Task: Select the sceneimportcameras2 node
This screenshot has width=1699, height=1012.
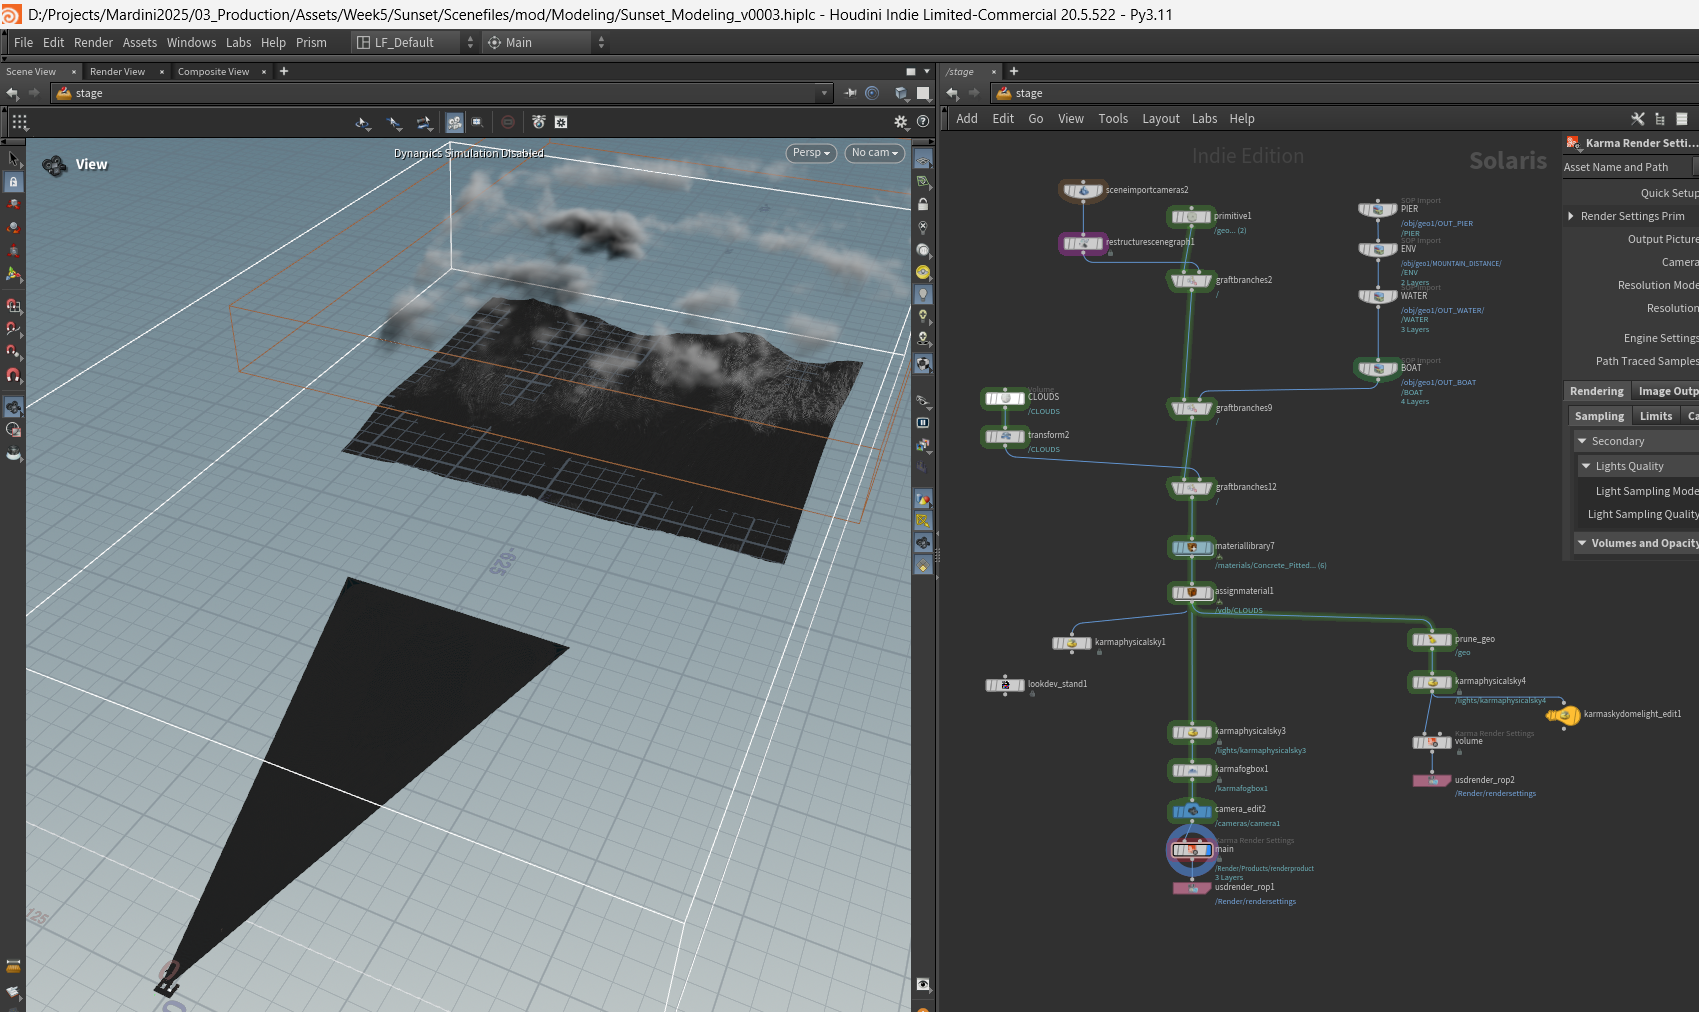Action: click(1083, 190)
